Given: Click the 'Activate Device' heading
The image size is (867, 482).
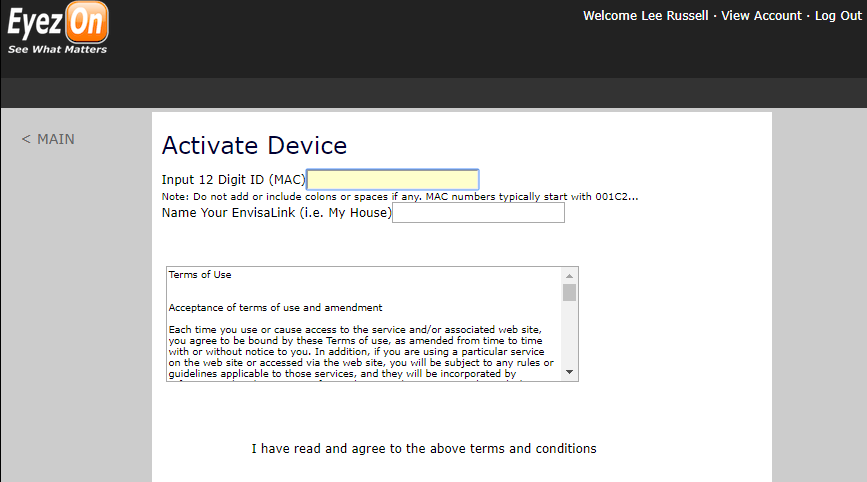Looking at the screenshot, I should [x=254, y=146].
